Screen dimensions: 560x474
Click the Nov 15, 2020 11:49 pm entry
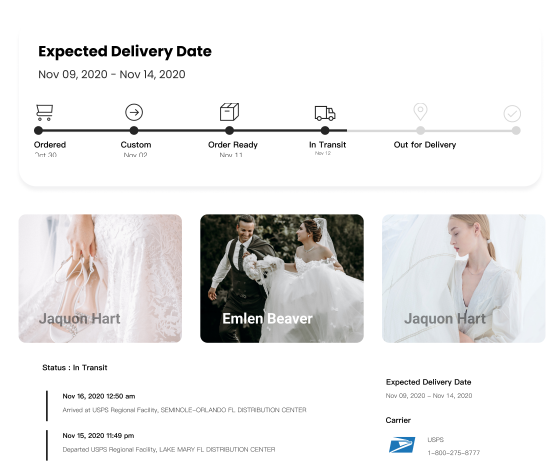tap(98, 435)
